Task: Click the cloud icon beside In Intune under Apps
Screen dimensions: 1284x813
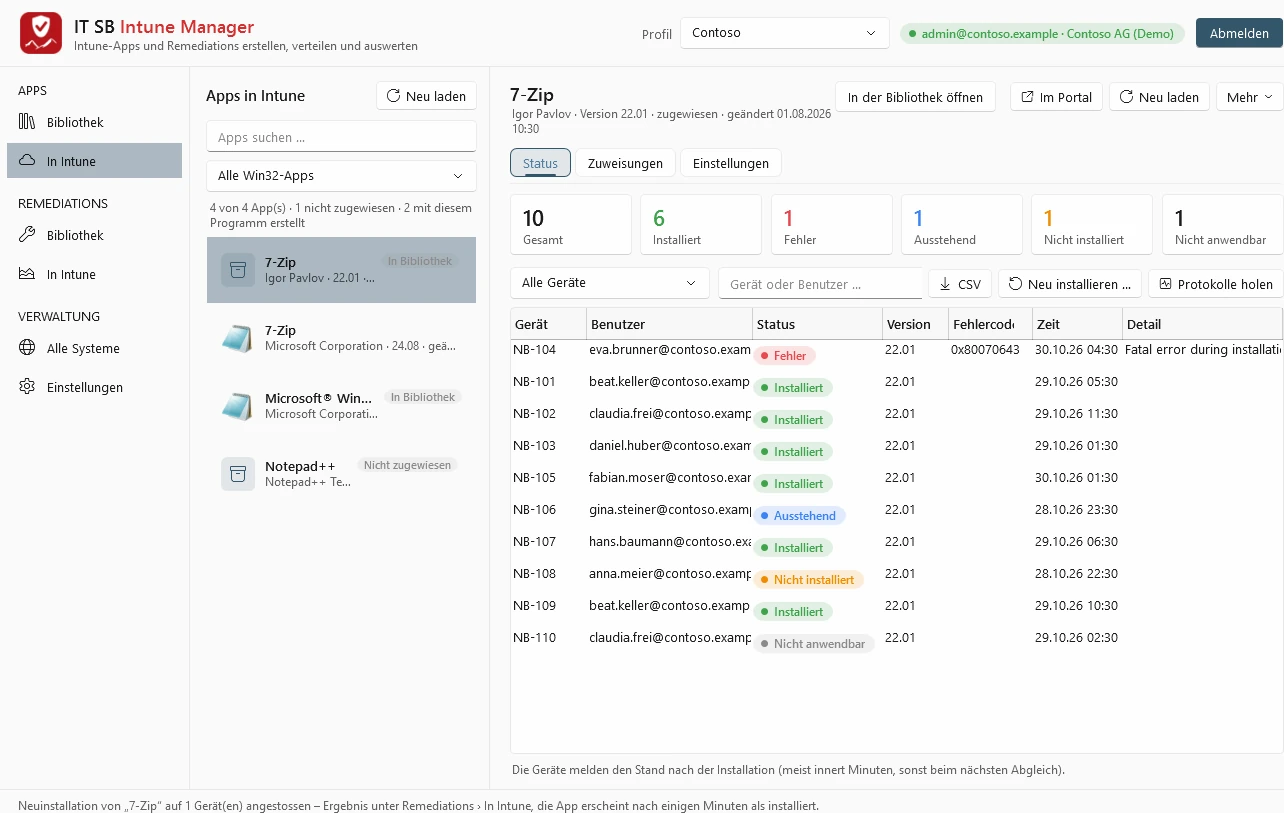Action: pos(27,161)
